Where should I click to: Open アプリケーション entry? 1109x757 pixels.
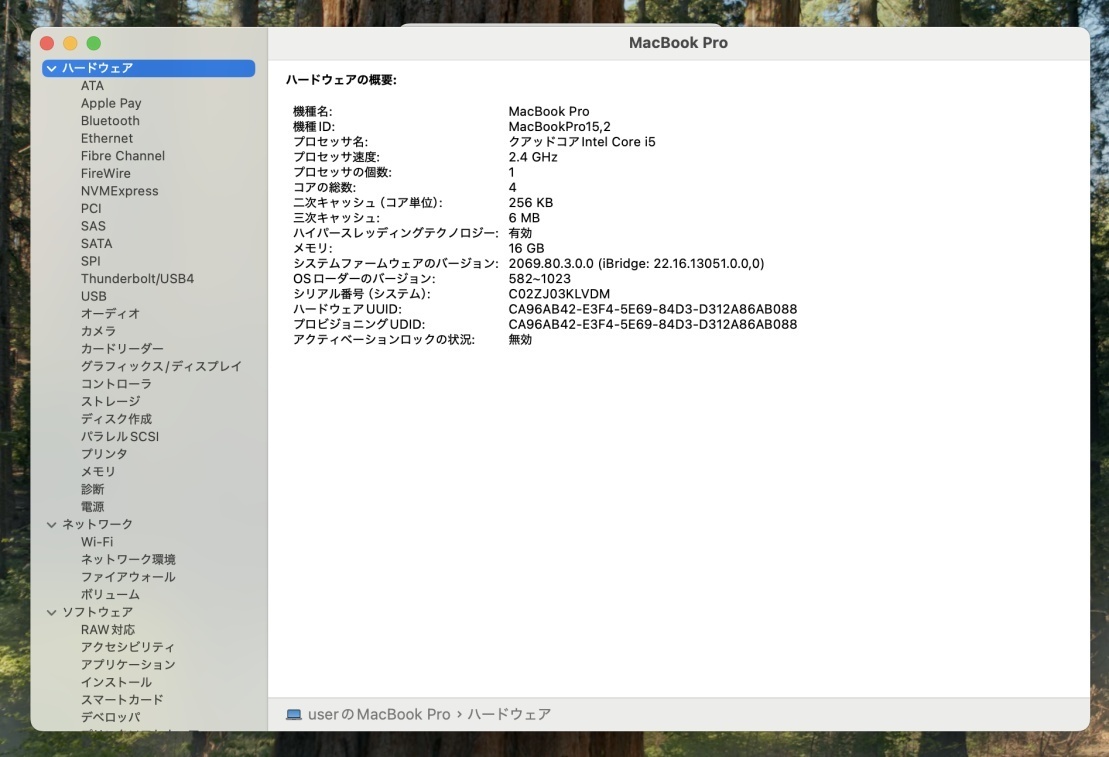[128, 664]
